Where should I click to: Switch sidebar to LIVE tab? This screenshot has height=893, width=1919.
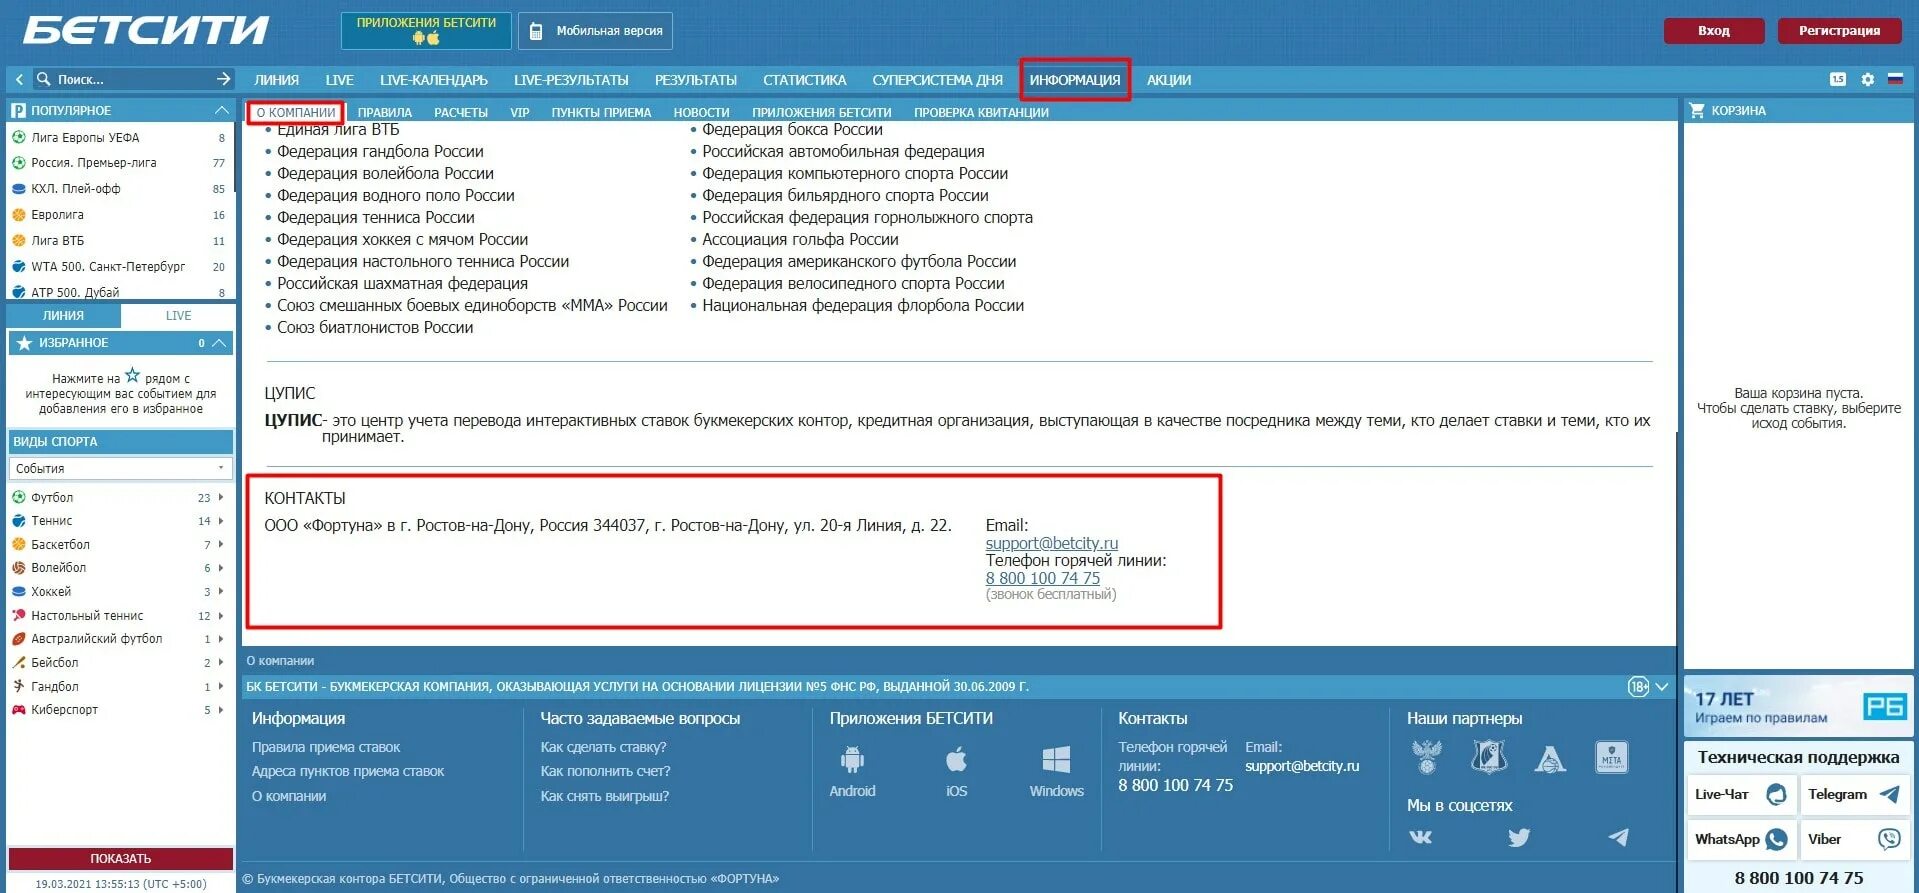point(178,315)
